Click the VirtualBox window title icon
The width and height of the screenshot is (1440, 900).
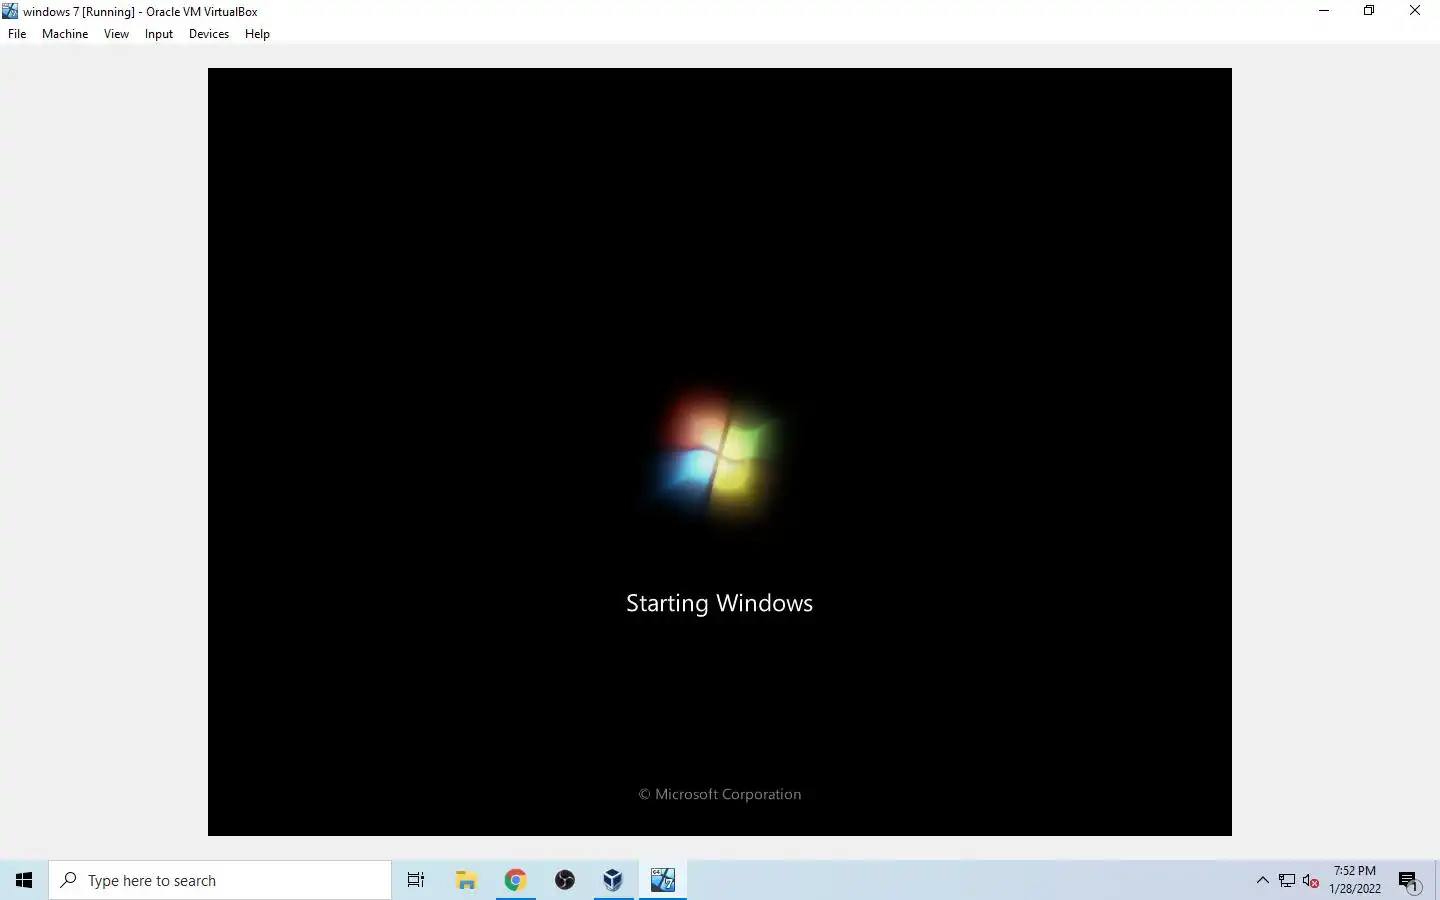point(10,11)
